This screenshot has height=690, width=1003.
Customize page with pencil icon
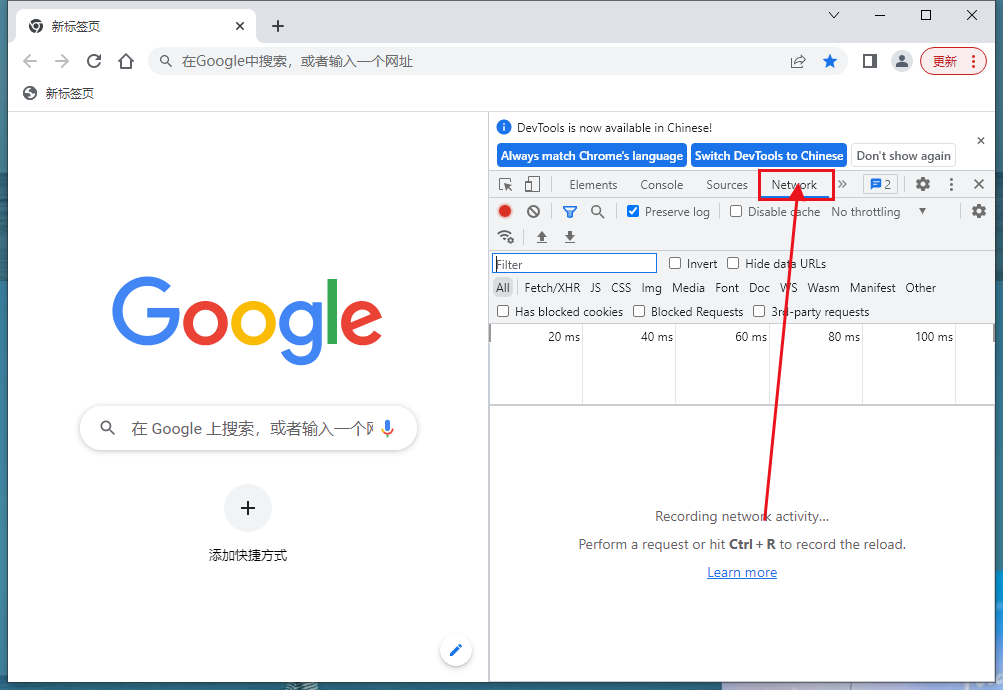(x=456, y=650)
